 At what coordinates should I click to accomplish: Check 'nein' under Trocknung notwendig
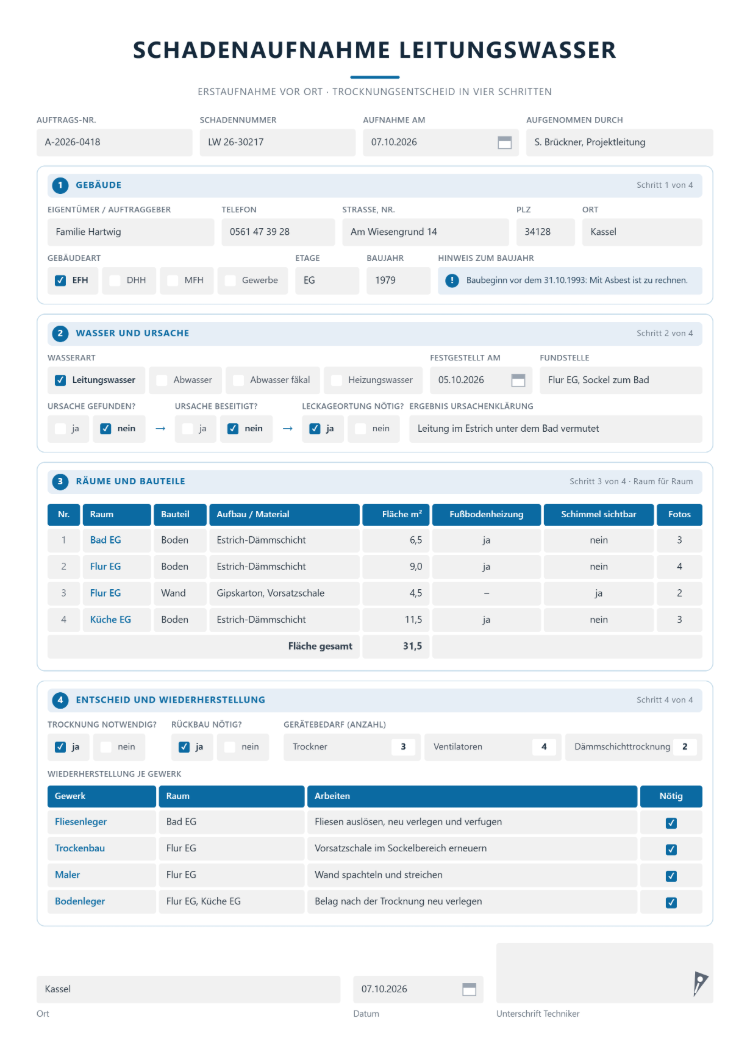pyautogui.click(x=106, y=747)
